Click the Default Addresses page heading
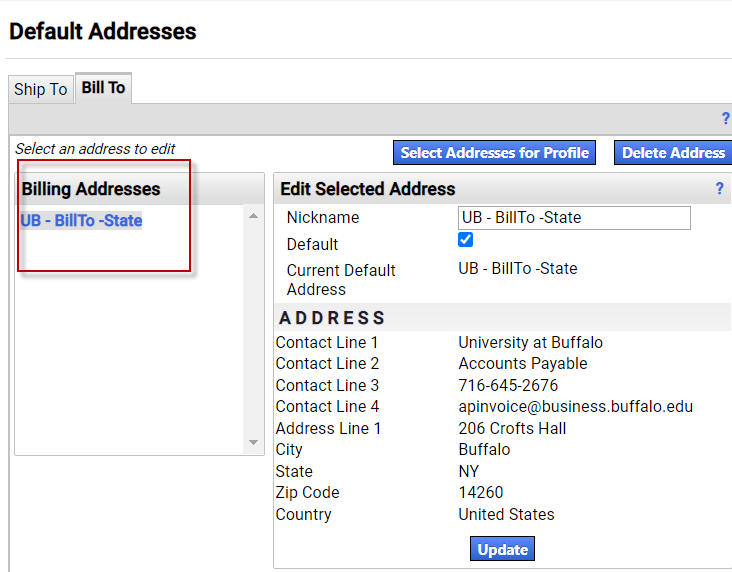Viewport: 732px width, 572px height. tap(103, 31)
